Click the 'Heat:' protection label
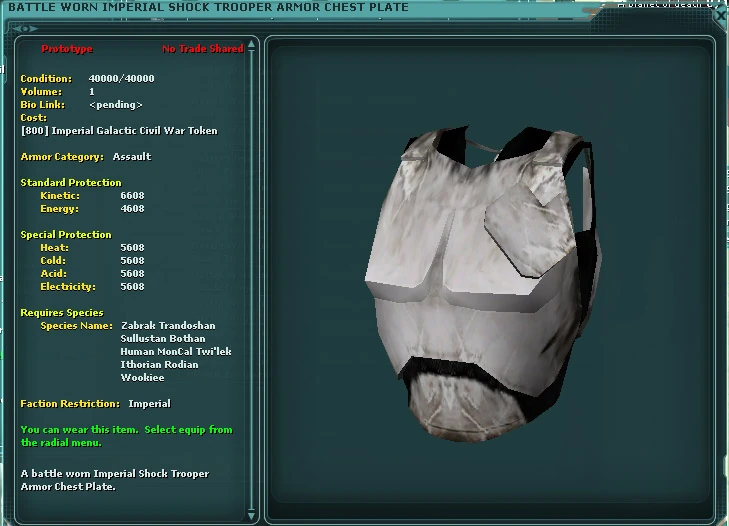Image resolution: width=729 pixels, height=526 pixels. 54,248
